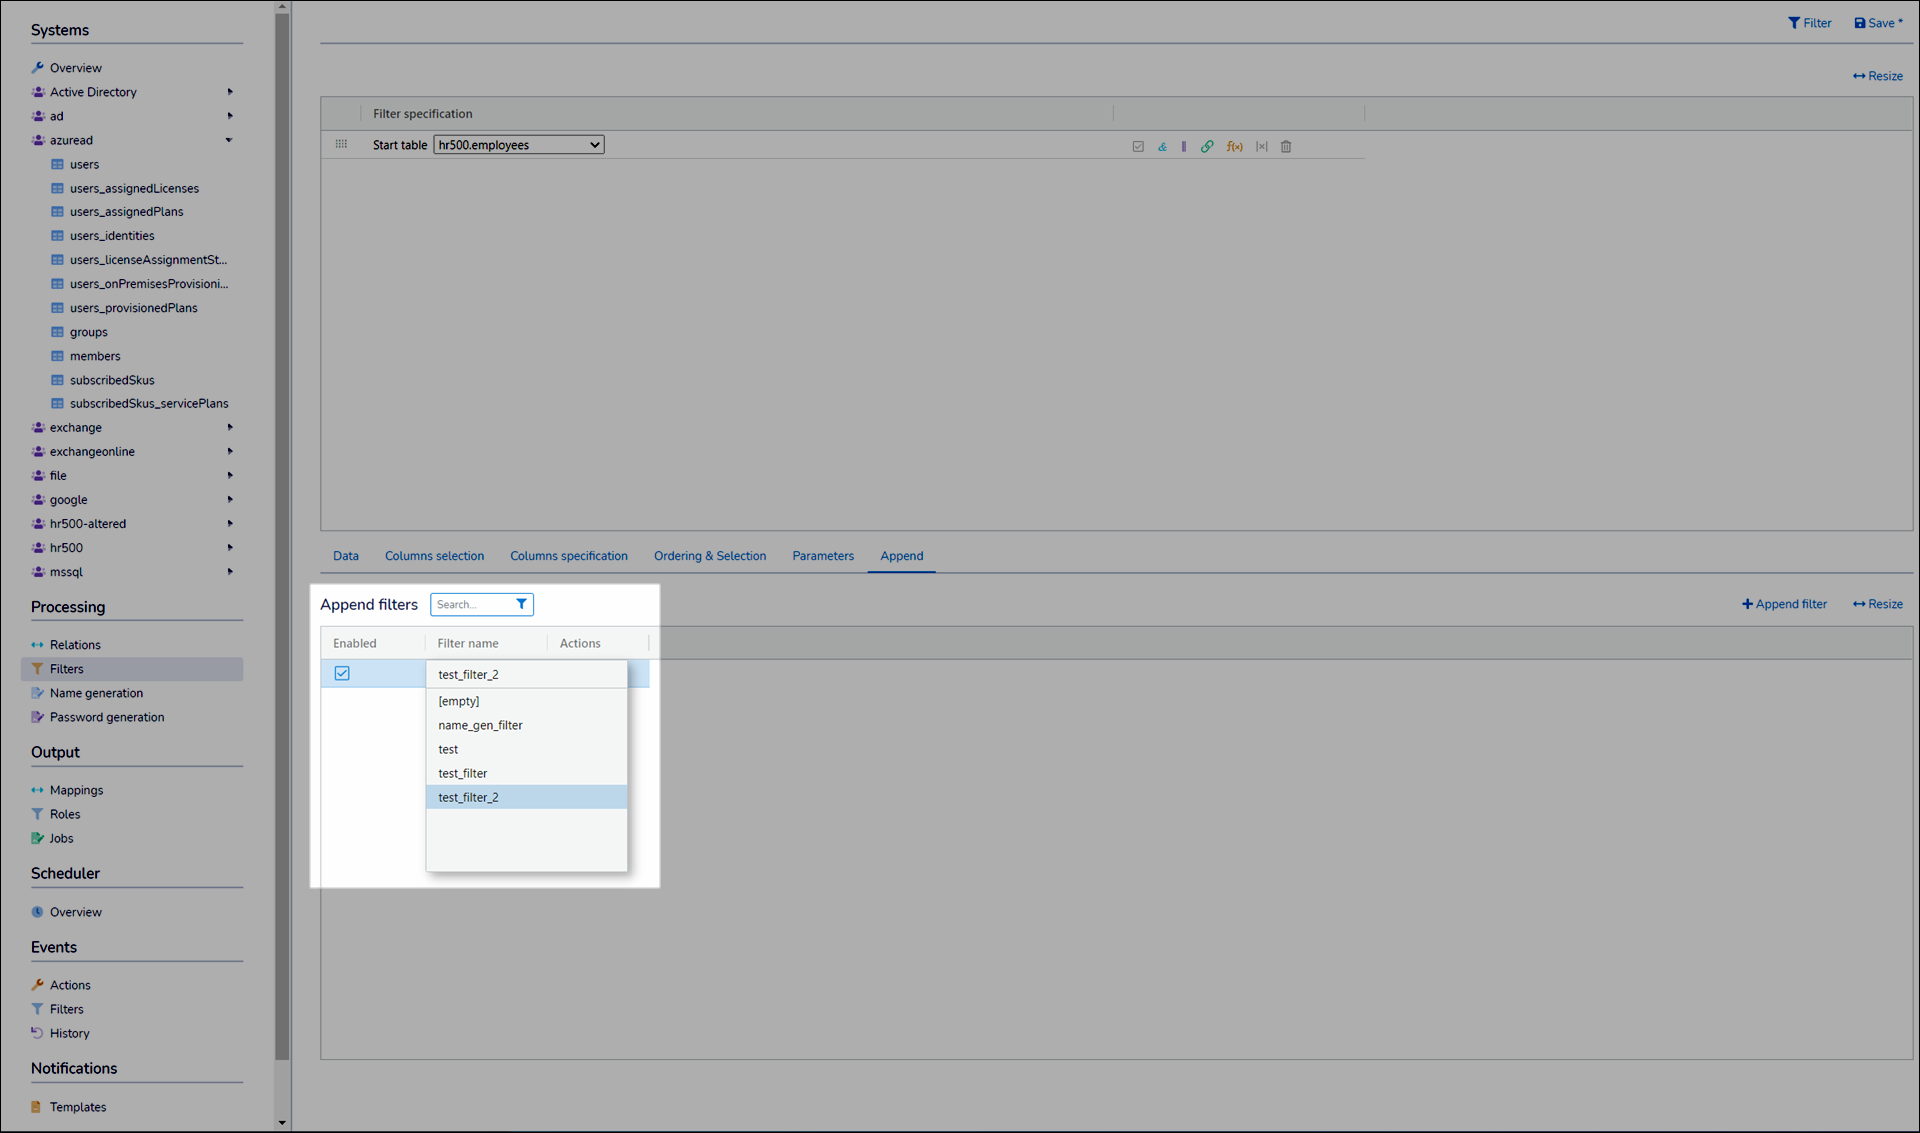Uncheck the Enabled checkbox for test_filter_2
Image resolution: width=1920 pixels, height=1133 pixels.
[342, 673]
